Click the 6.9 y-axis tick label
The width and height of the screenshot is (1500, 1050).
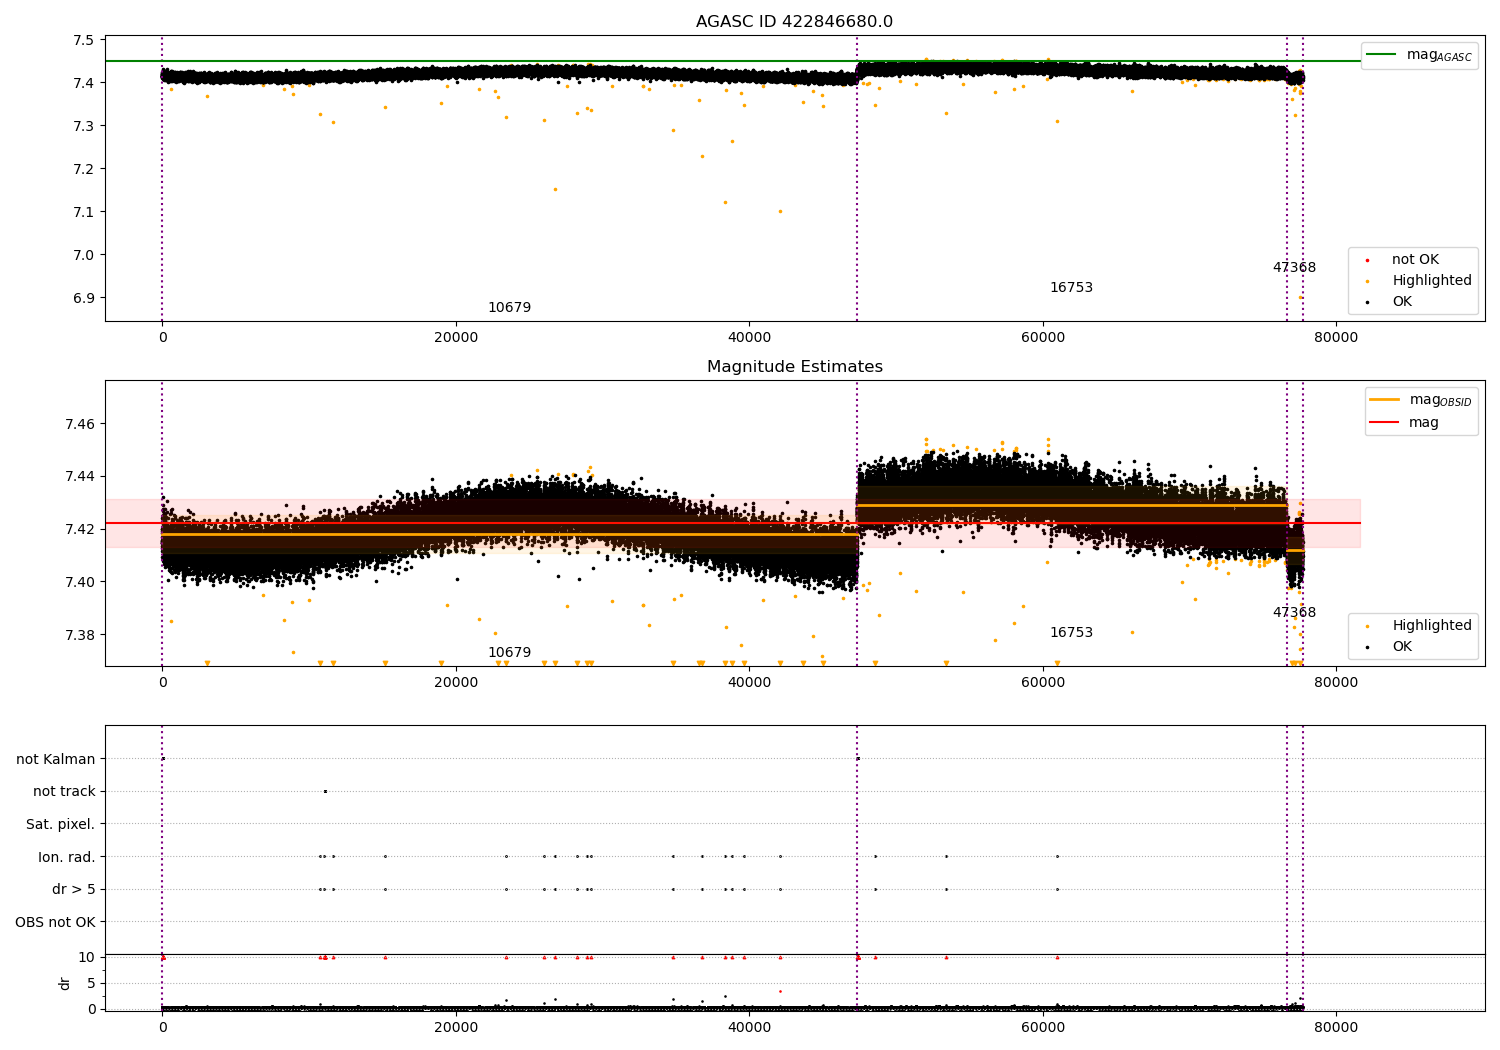(85, 298)
